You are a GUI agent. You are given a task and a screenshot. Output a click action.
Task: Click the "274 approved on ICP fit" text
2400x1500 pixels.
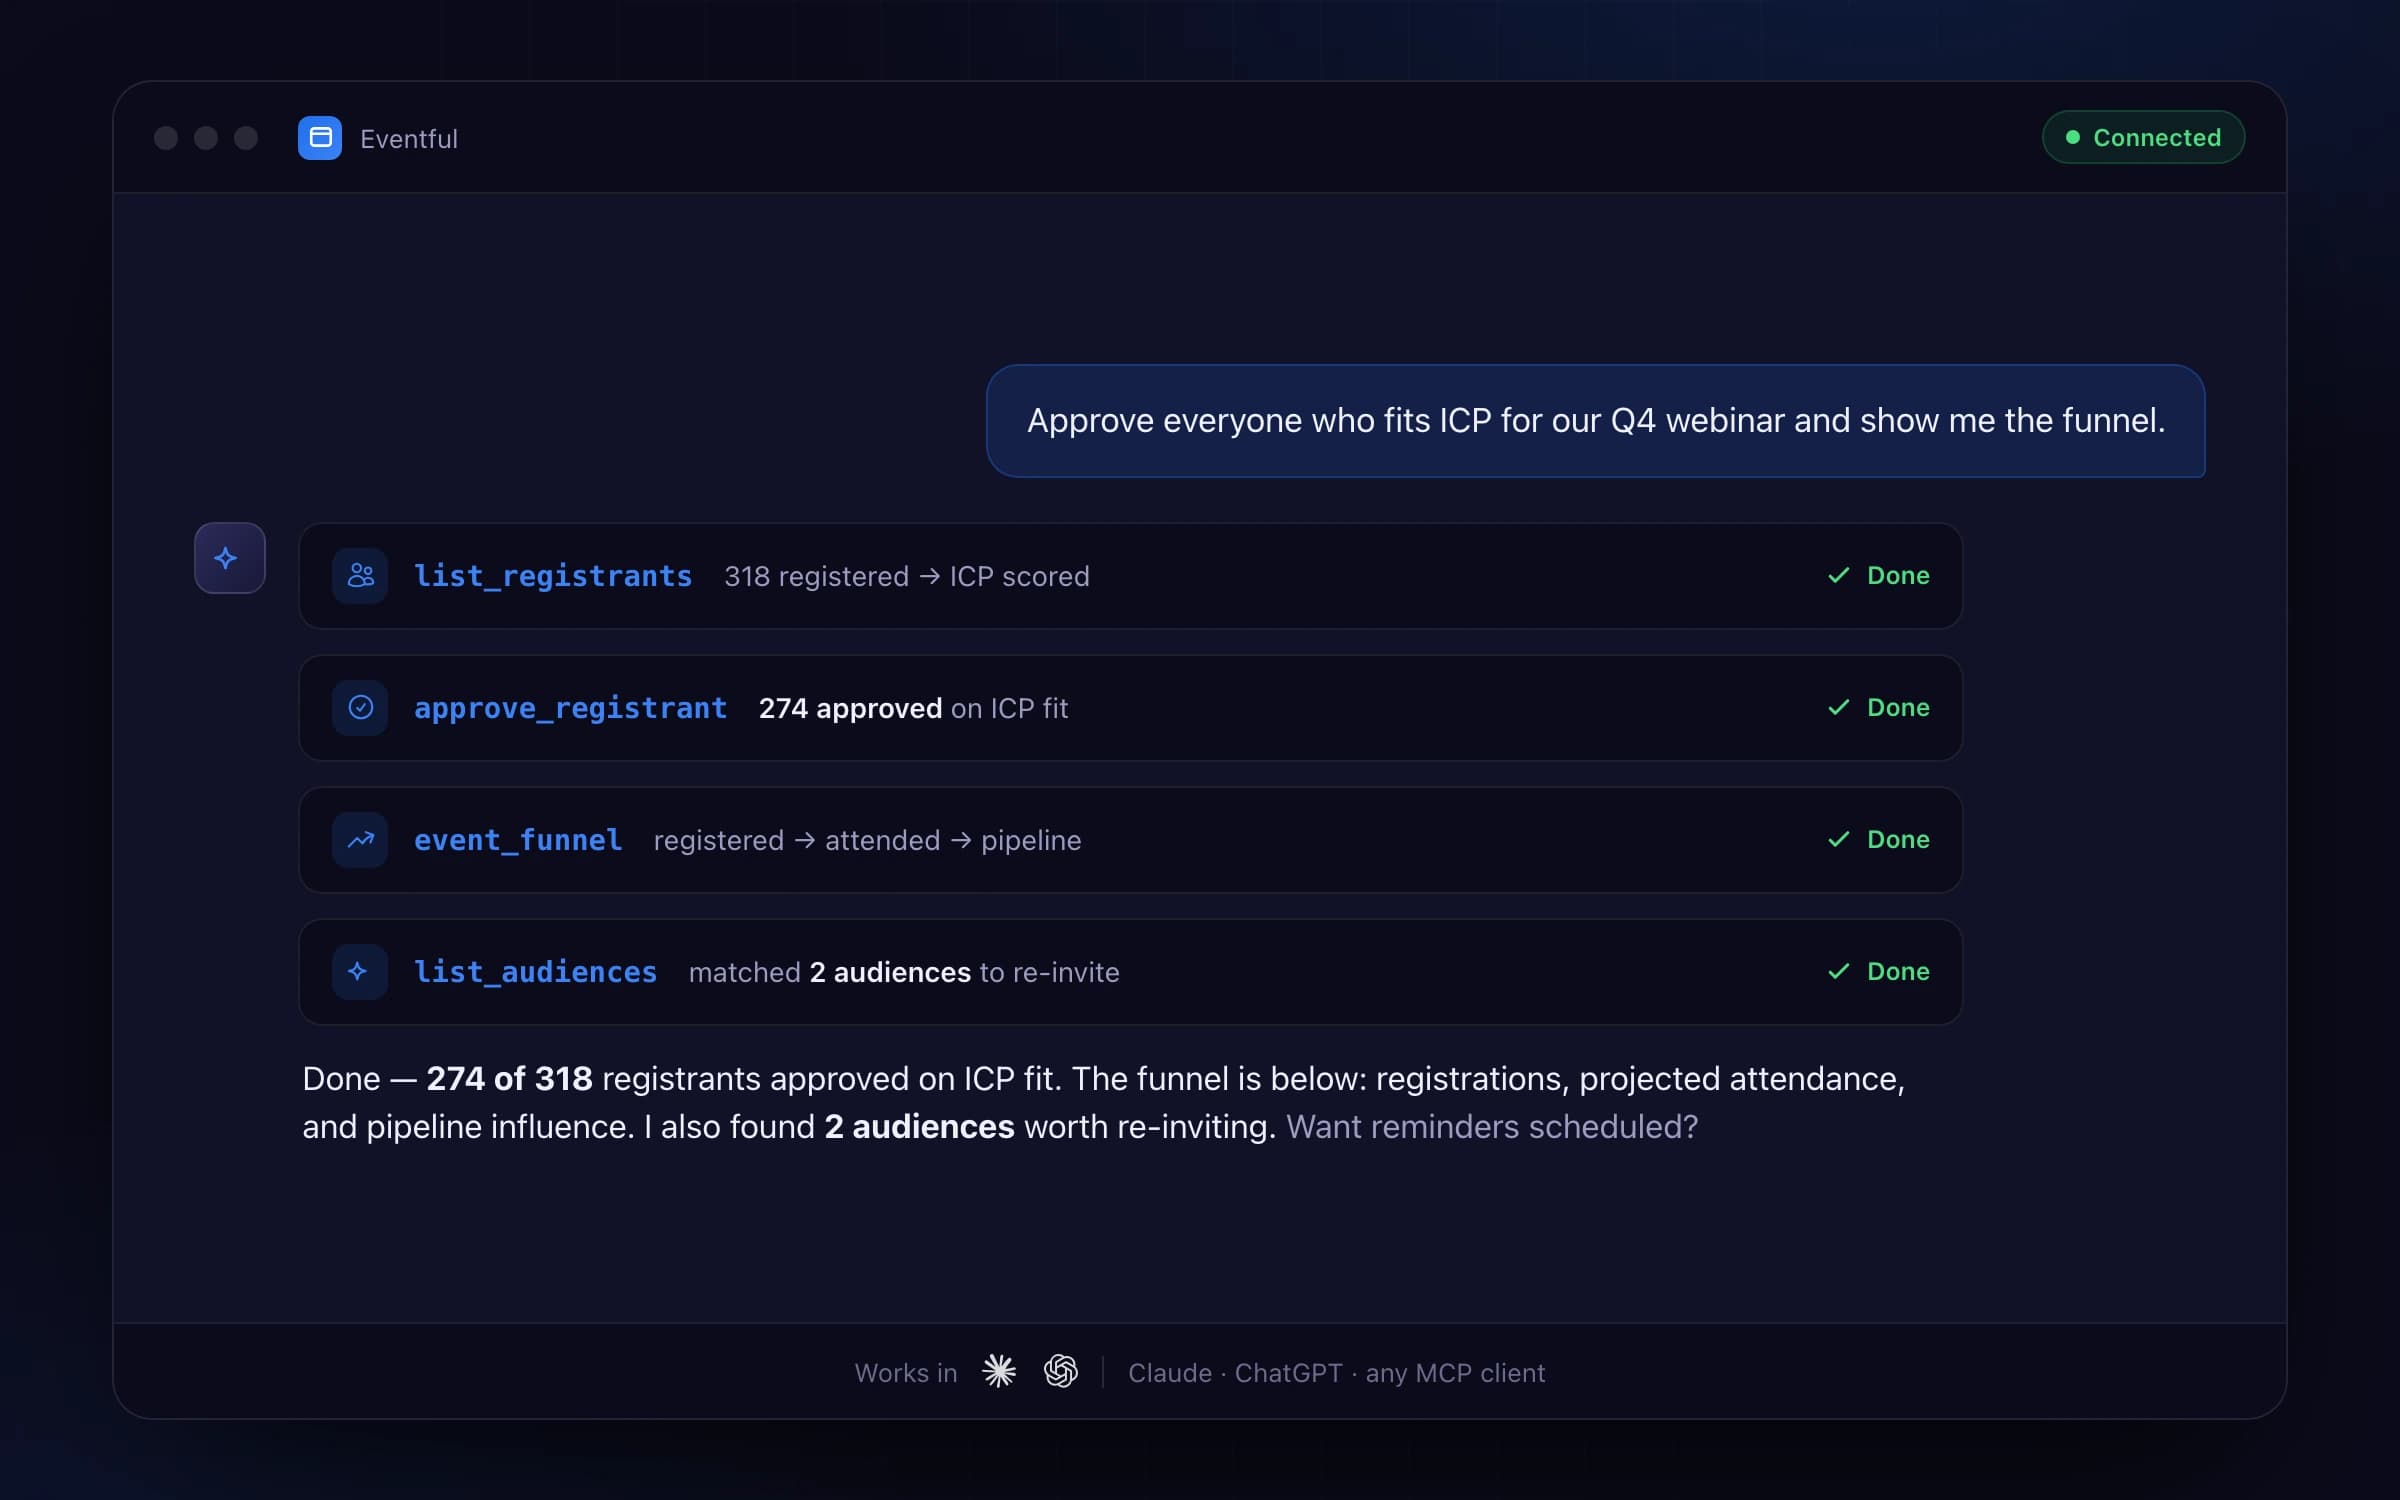click(913, 709)
